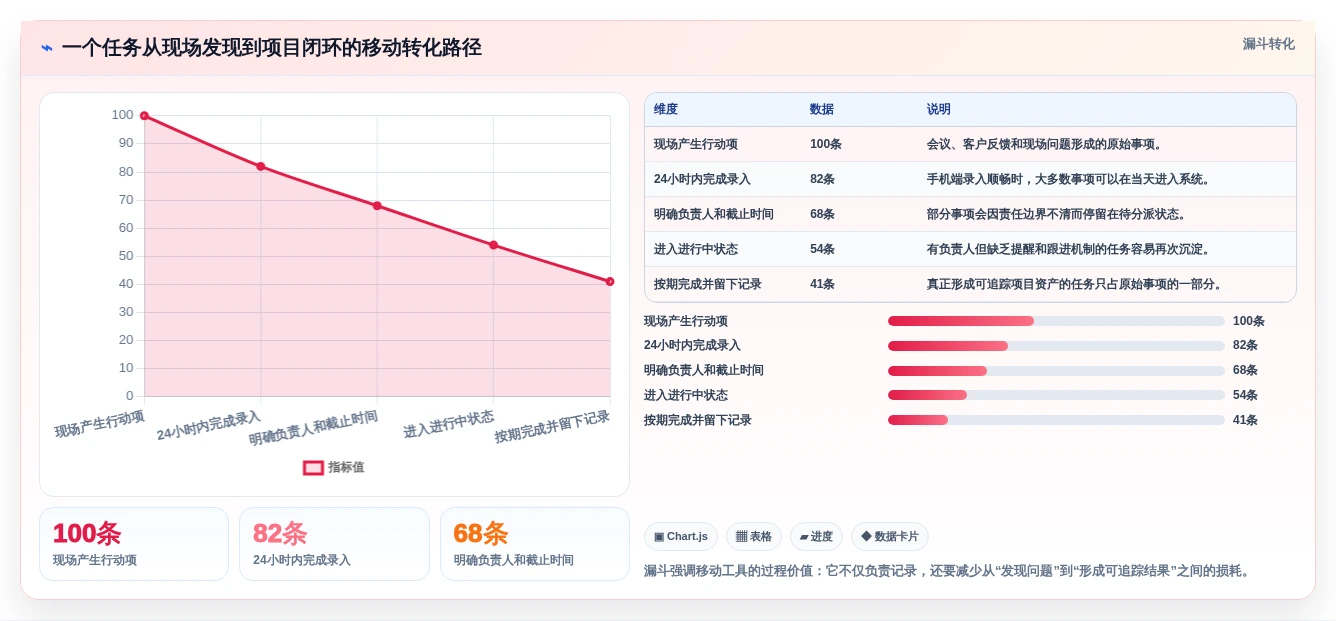
Task: Click the page title 一个任务从现场发现到项目闭环
Action: [x=272, y=48]
